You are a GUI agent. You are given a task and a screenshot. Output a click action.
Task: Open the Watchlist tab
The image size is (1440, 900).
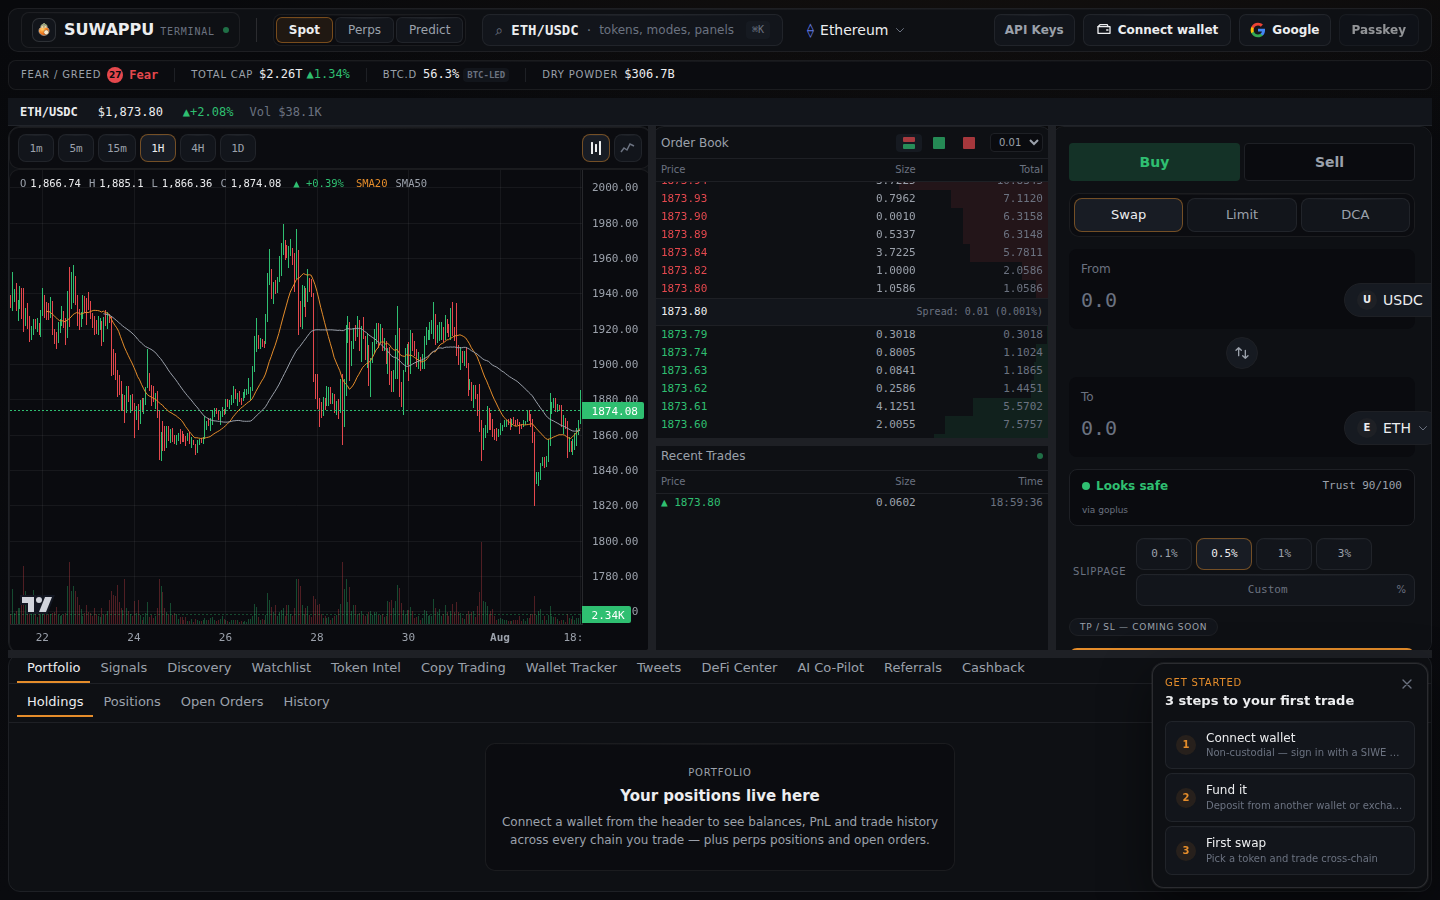pos(281,668)
